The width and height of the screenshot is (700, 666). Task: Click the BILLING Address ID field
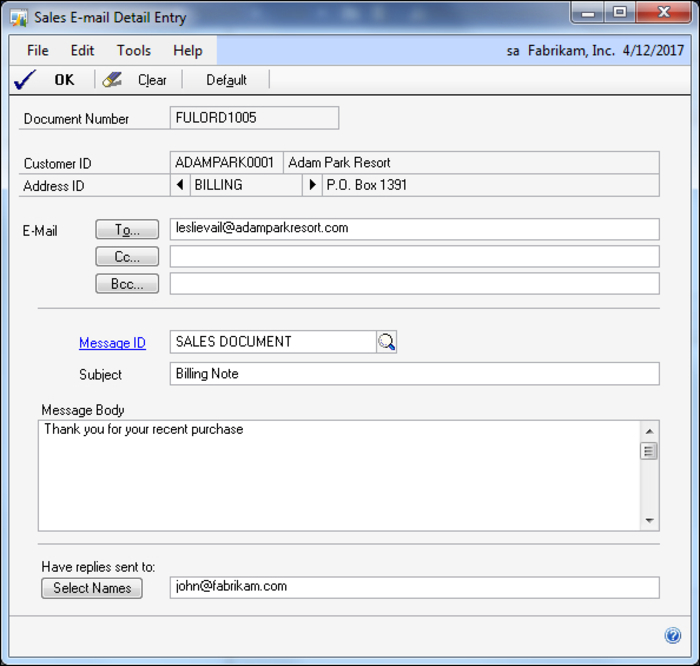pyautogui.click(x=246, y=185)
